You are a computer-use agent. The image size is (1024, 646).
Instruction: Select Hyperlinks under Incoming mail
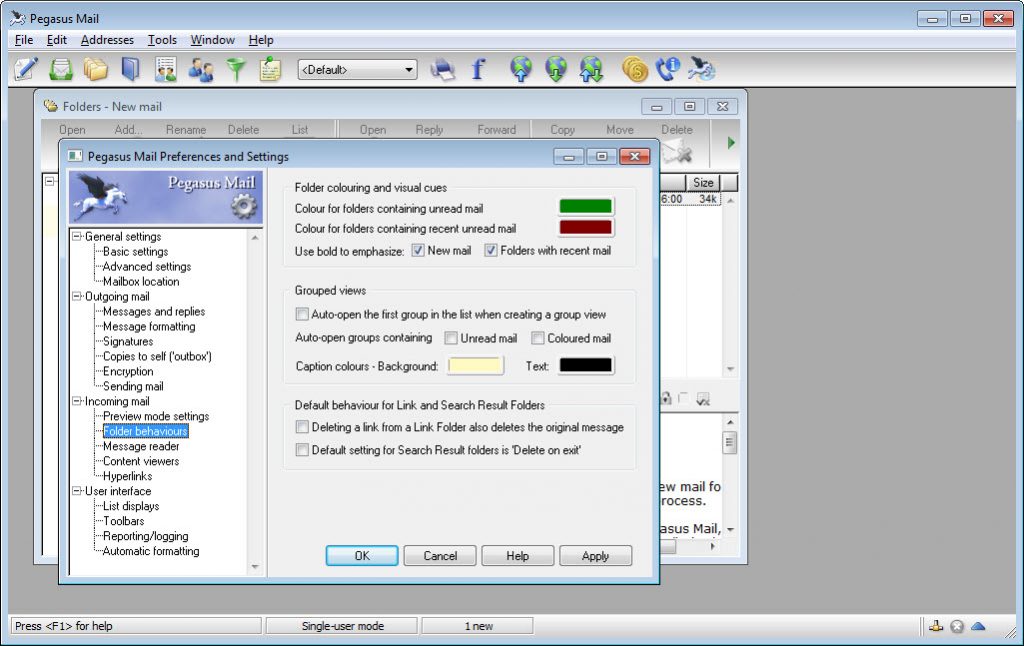[x=127, y=476]
